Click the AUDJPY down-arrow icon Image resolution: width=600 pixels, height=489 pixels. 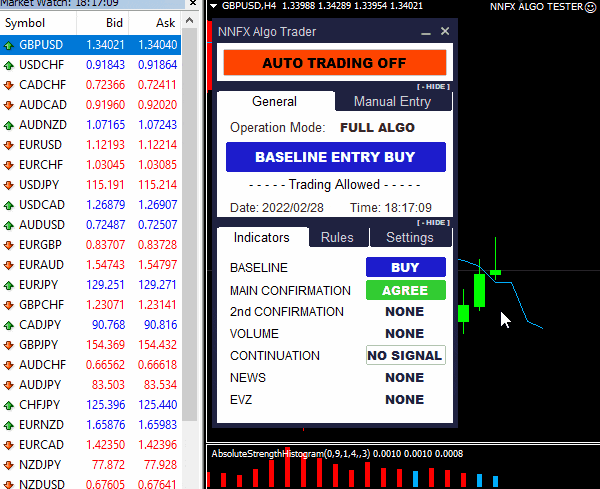[x=8, y=385]
